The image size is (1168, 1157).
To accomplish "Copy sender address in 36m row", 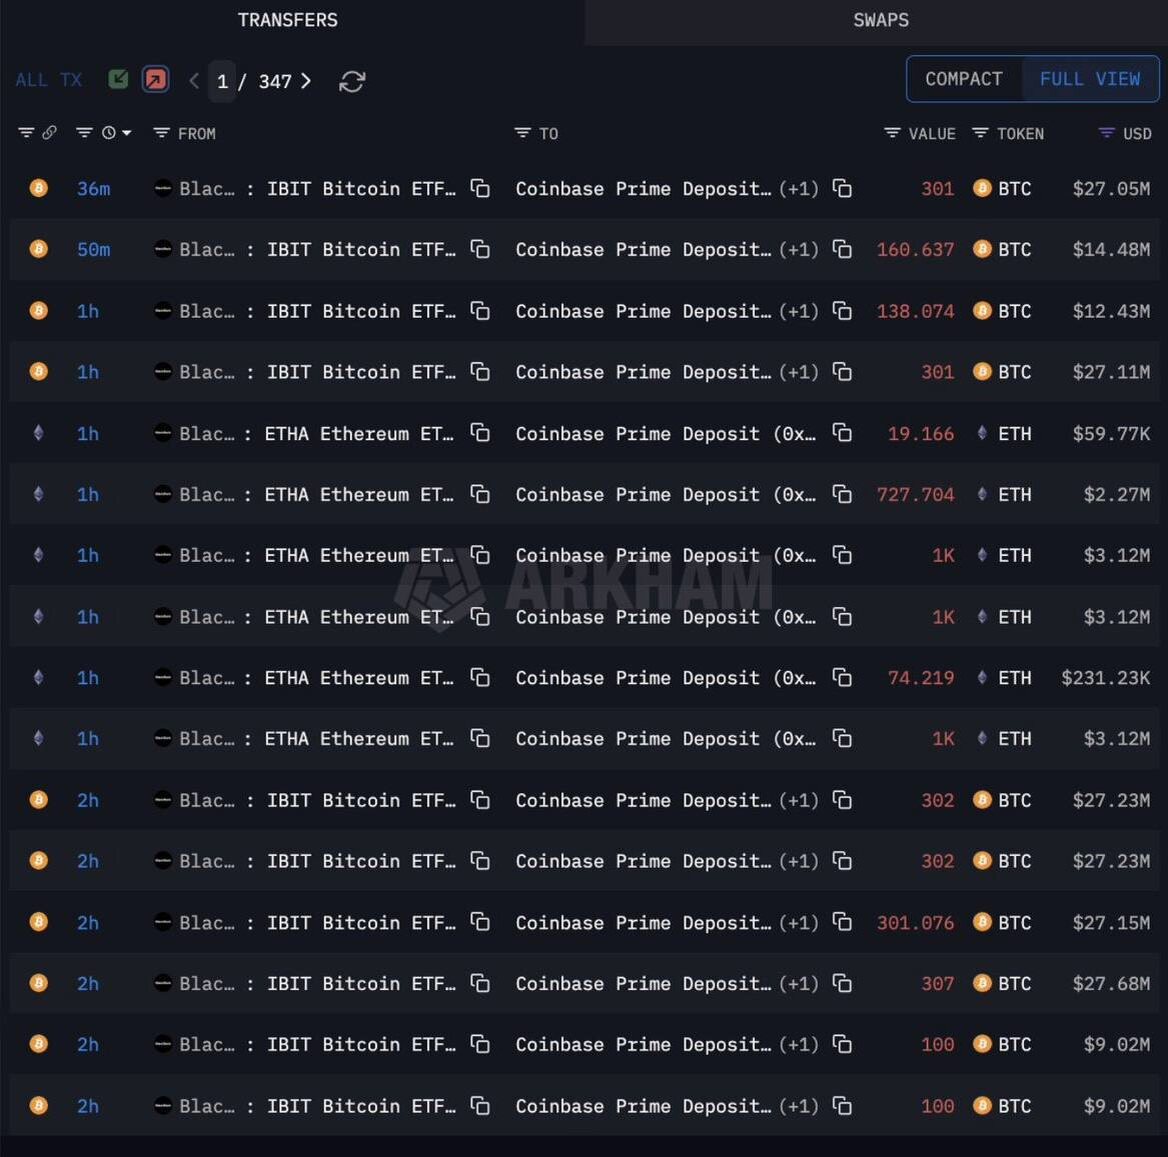I will [x=480, y=188].
